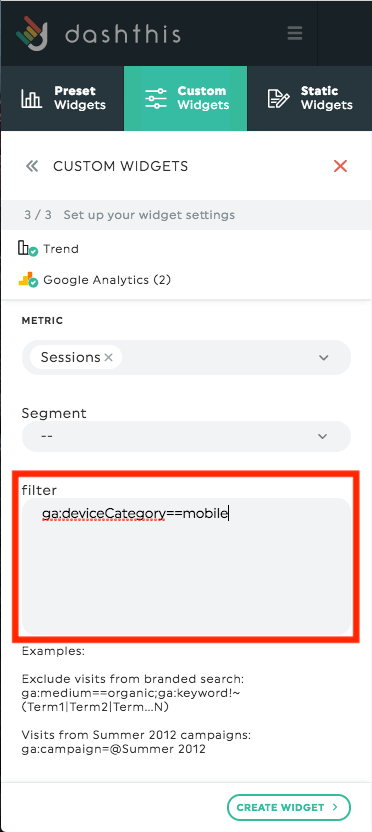Screen dimensions: 372x832
Task: Click the DashThis logo icon
Action: coord(32,33)
